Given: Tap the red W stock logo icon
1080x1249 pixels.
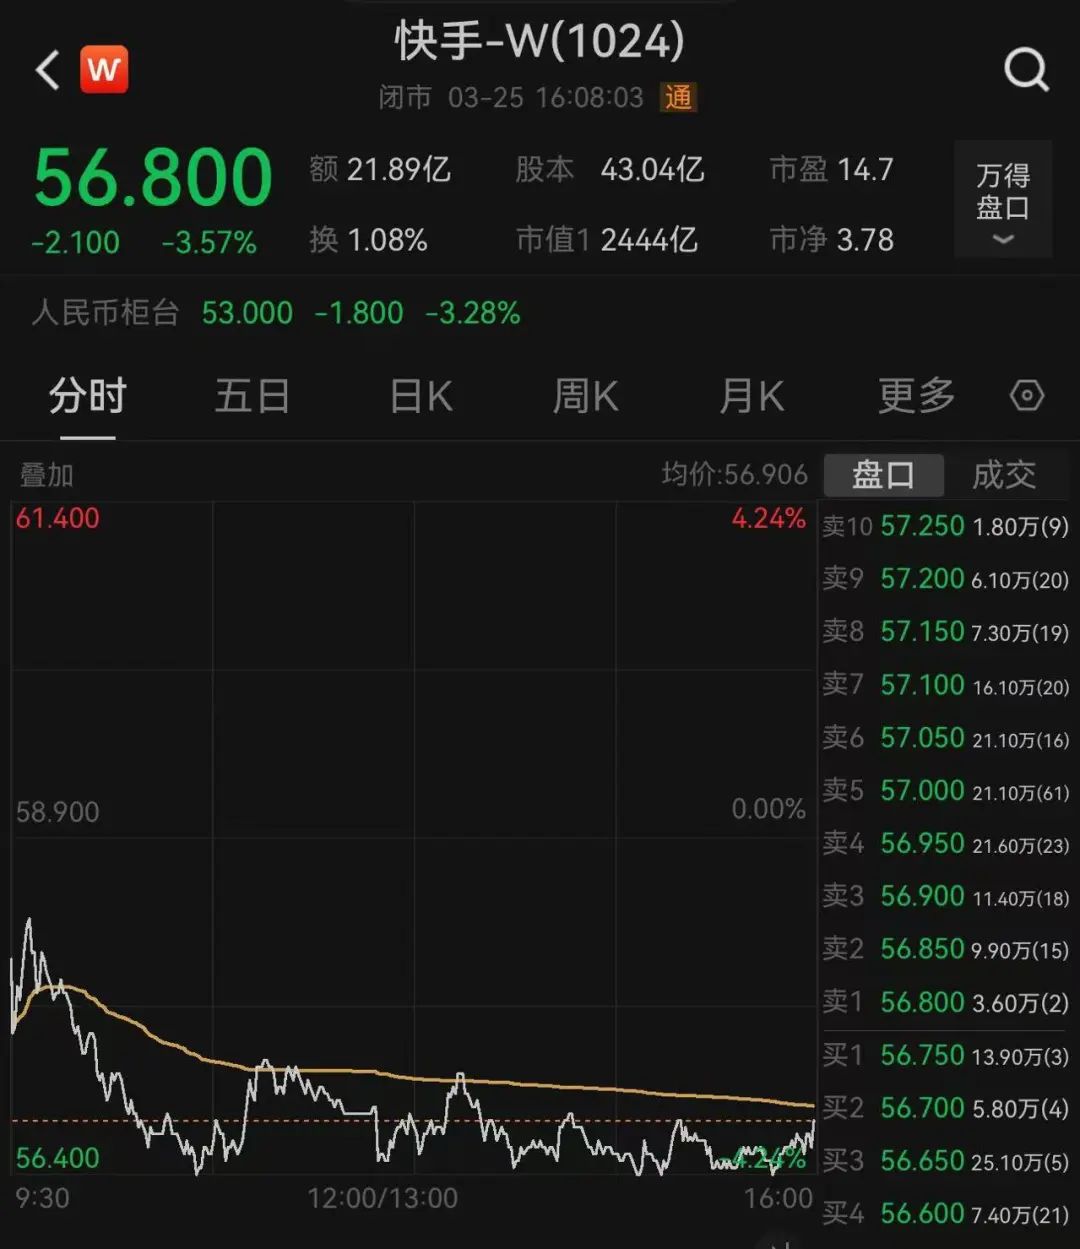Looking at the screenshot, I should pos(104,70).
